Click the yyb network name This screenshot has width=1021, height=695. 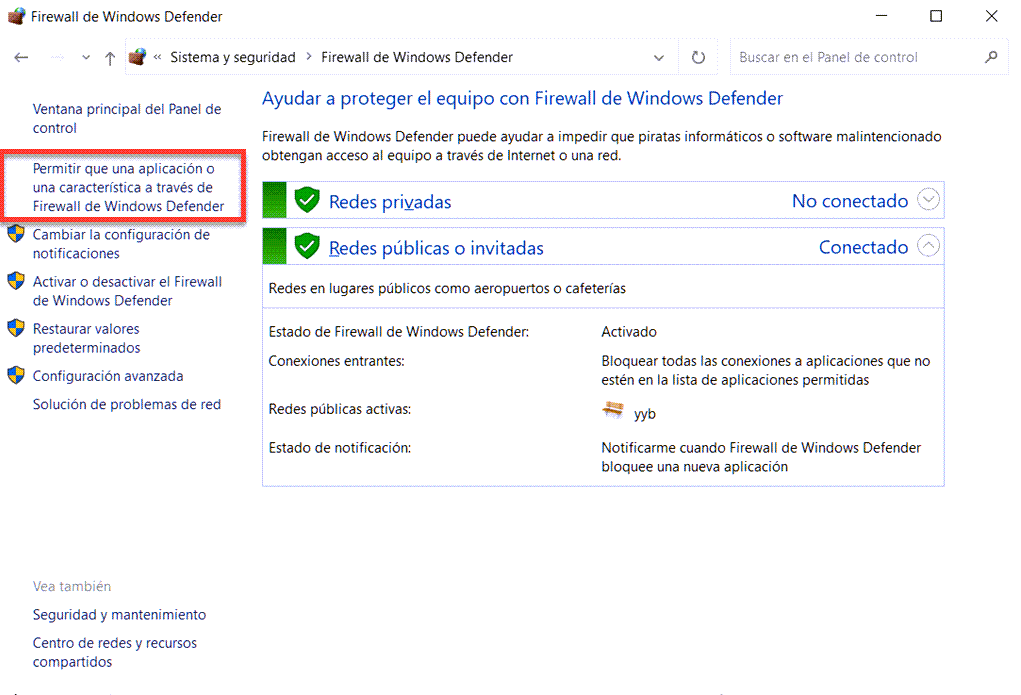pos(645,414)
